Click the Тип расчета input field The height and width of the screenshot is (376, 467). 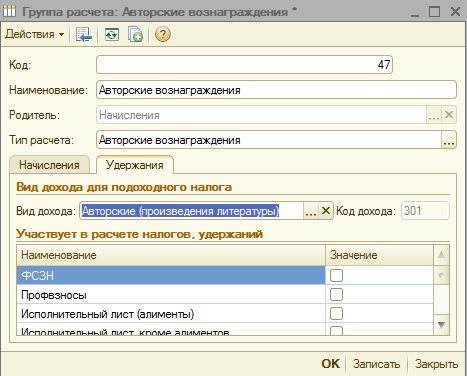(269, 140)
